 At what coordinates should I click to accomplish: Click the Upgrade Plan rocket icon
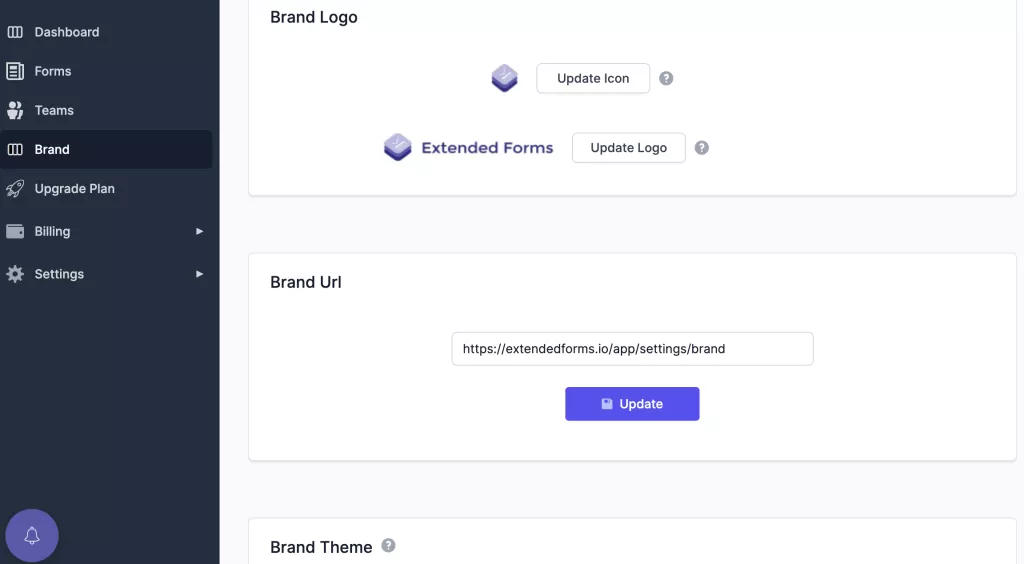(x=15, y=188)
